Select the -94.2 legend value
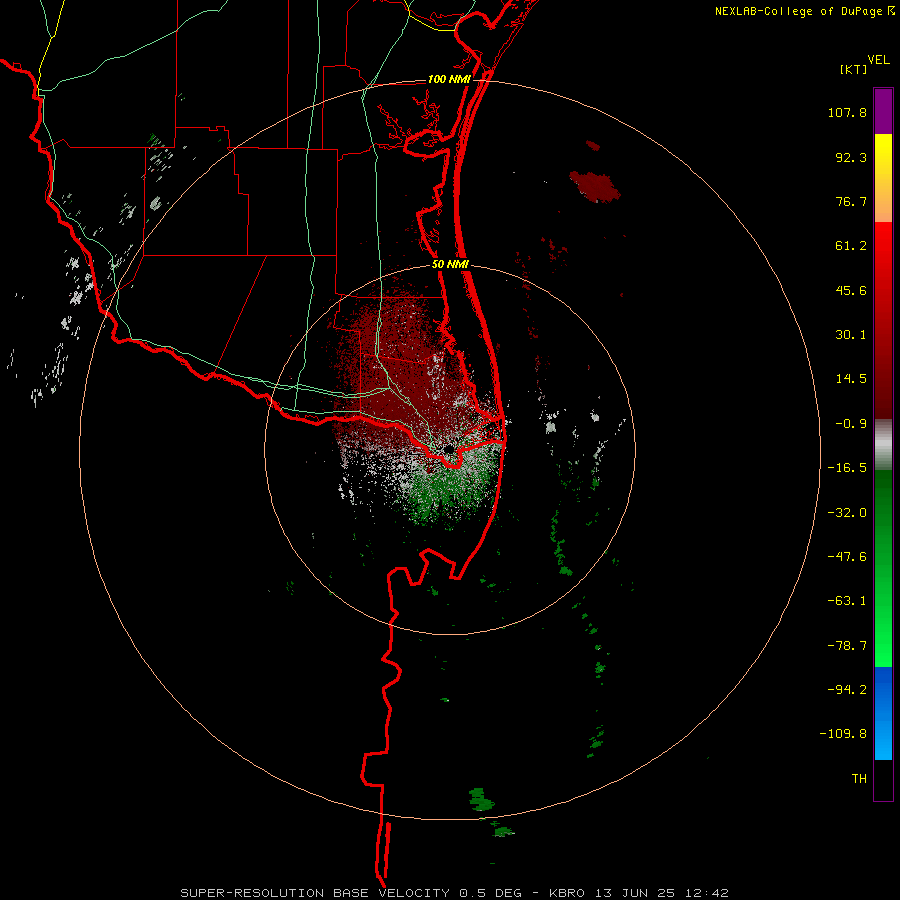 coord(847,690)
